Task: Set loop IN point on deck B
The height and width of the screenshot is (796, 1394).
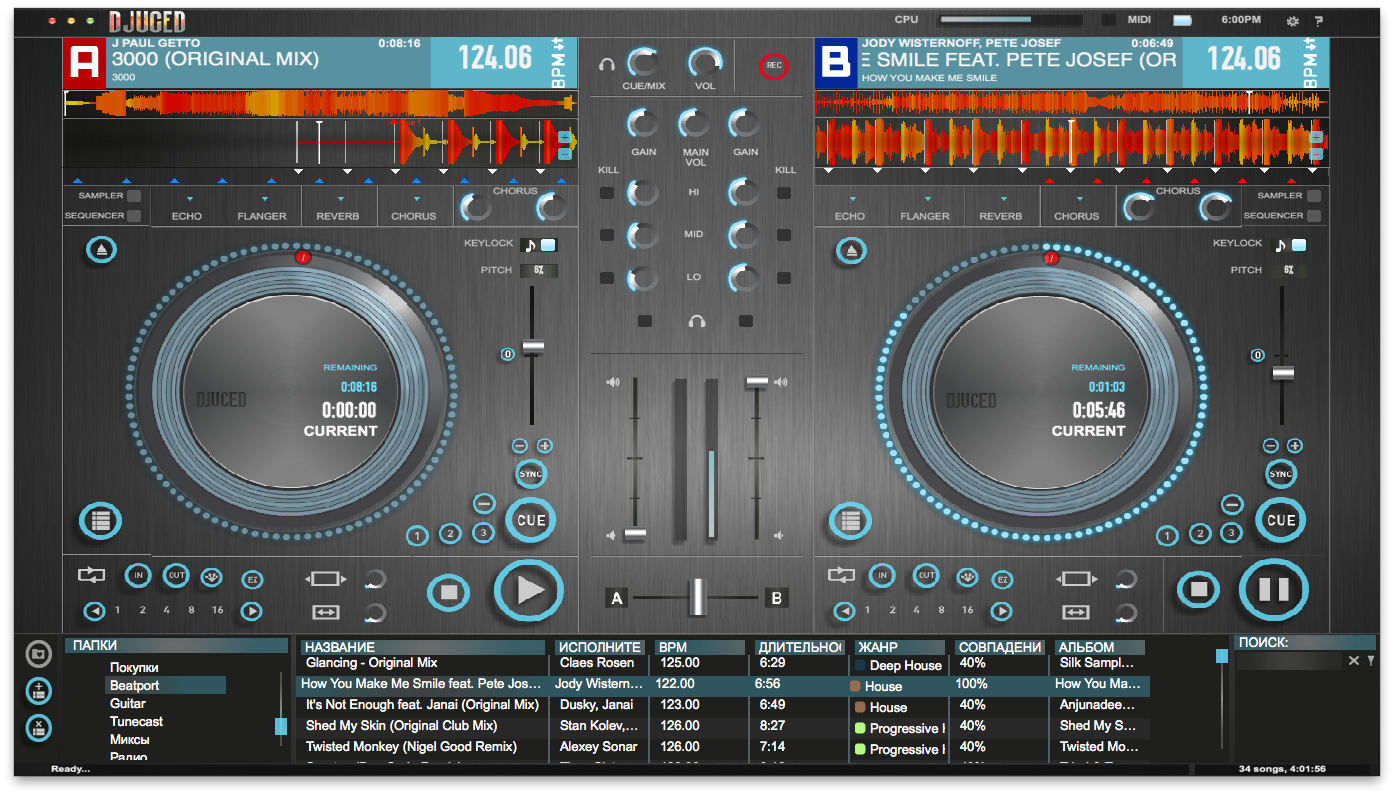Action: click(x=881, y=575)
